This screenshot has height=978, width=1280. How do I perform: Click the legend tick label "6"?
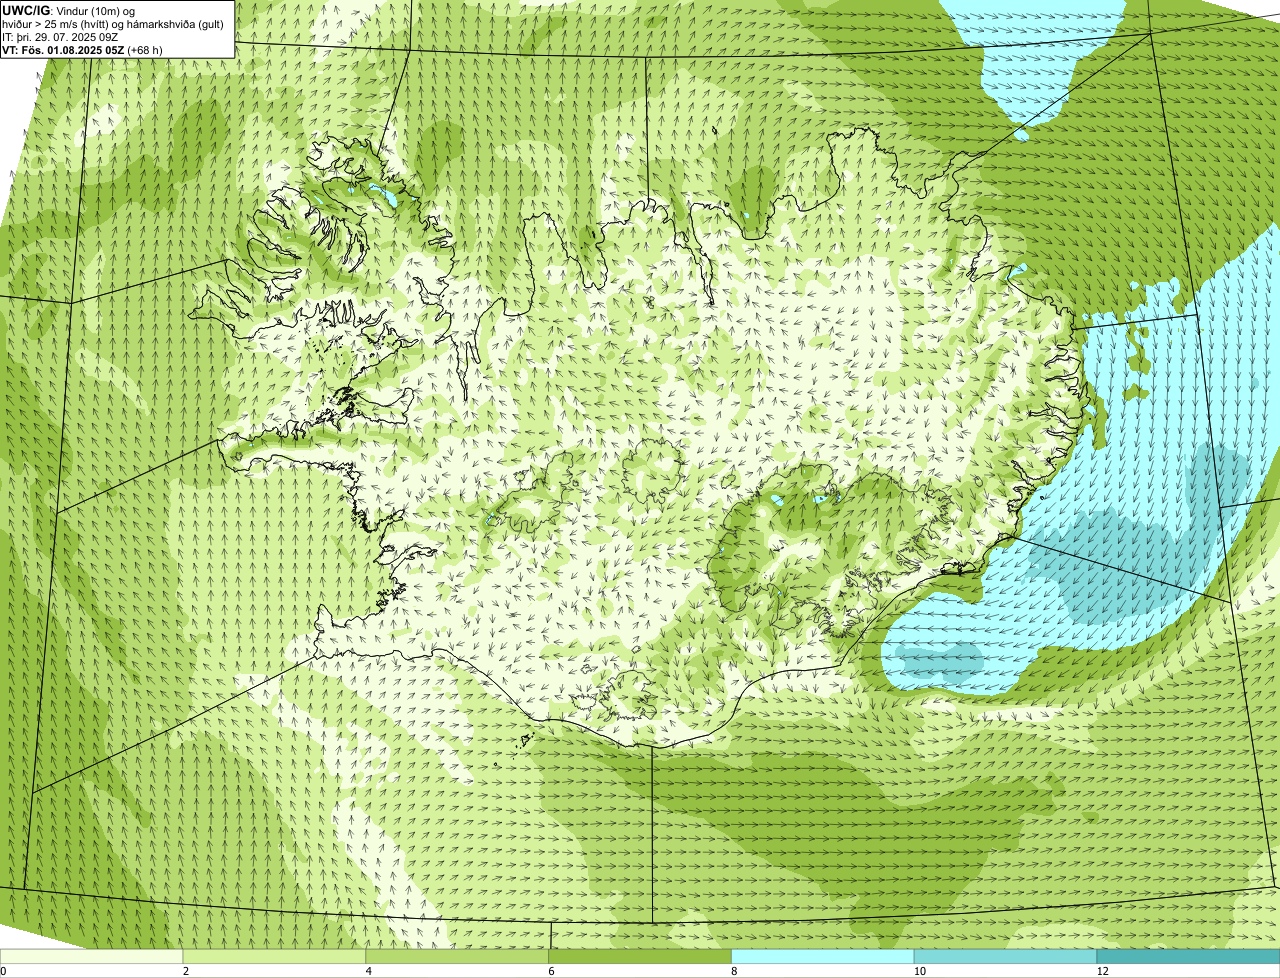pos(551,971)
